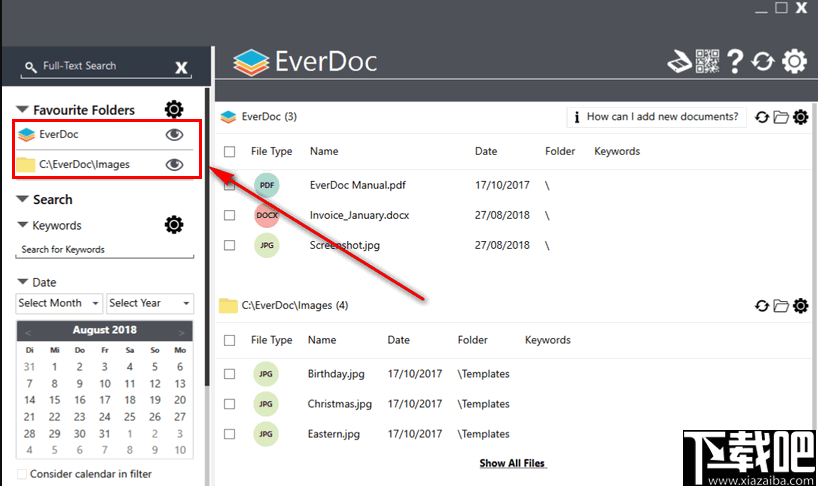Sort Images (4) table by Folder column
The image size is (818, 486).
[473, 340]
